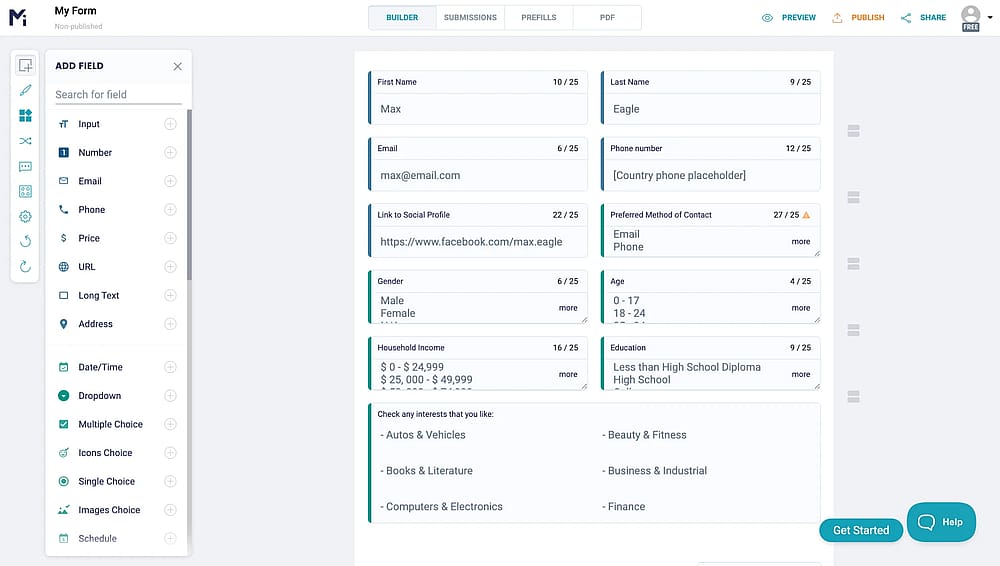Click the My Form title
This screenshot has height=566, width=1000.
click(x=75, y=11)
